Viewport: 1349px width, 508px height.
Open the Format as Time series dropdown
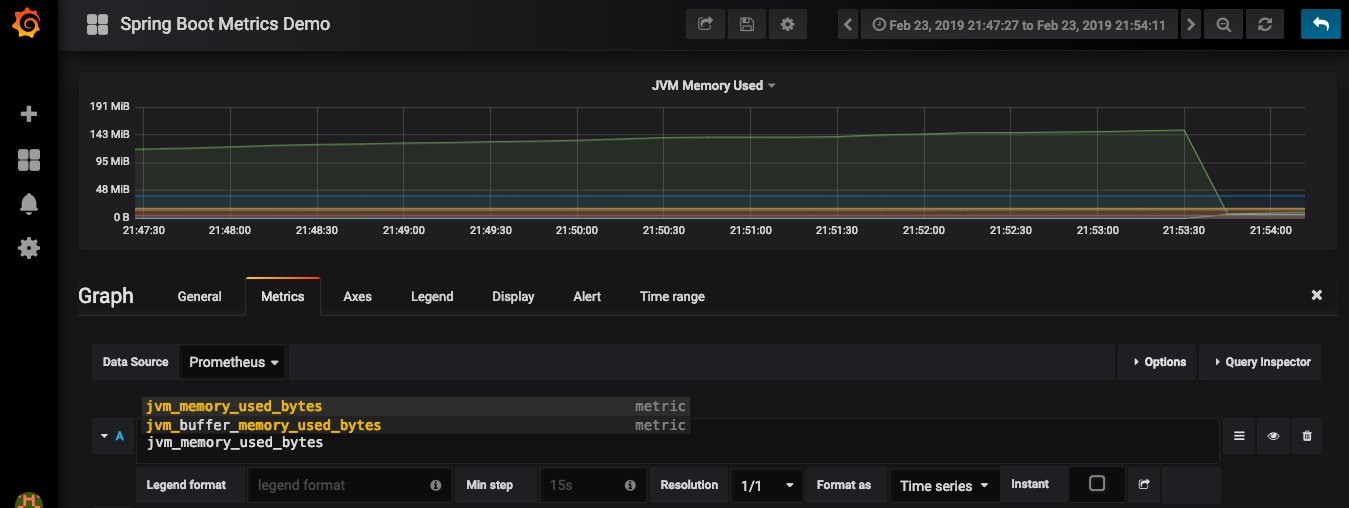point(944,485)
